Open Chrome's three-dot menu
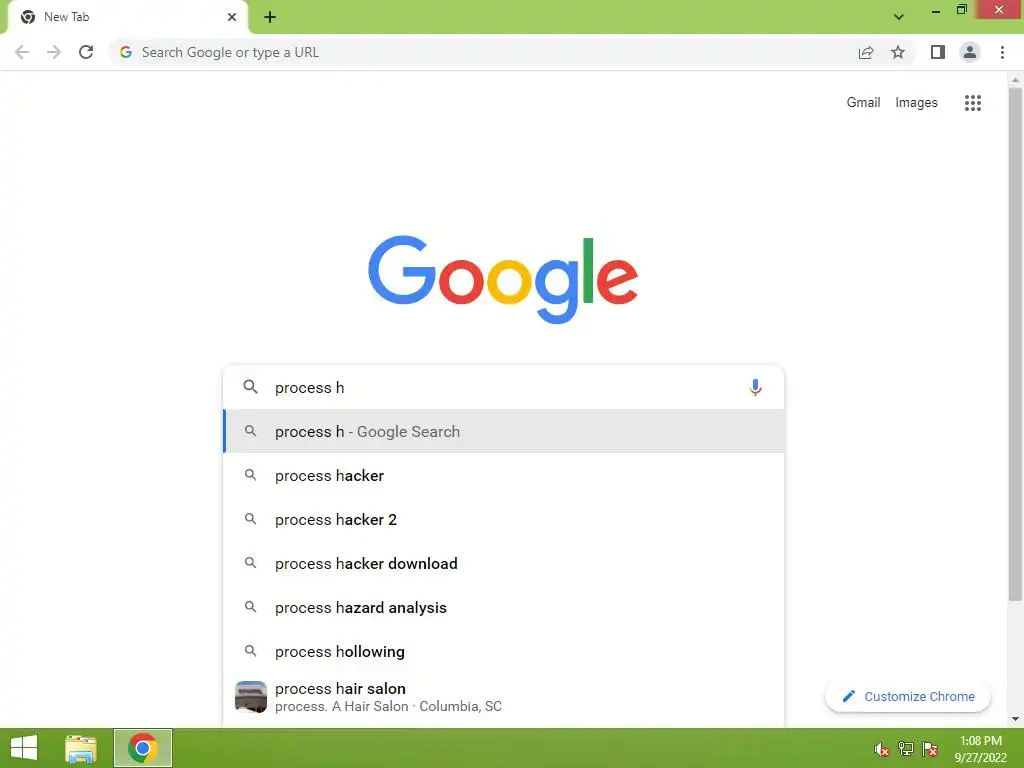Viewport: 1024px width, 768px height. pos(1002,52)
